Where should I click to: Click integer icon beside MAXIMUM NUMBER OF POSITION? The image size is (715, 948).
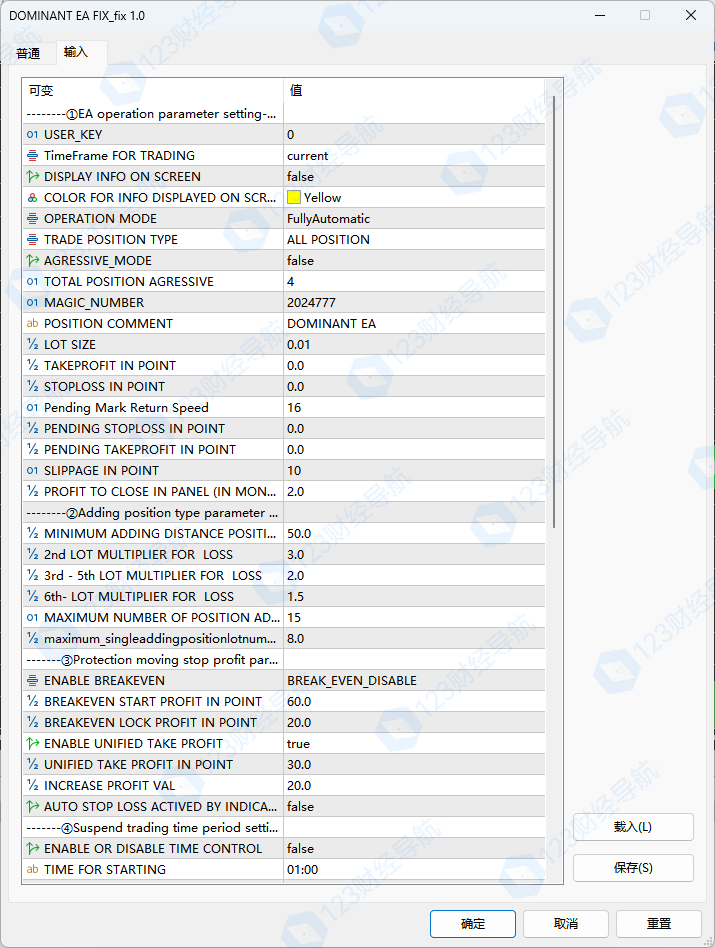pyautogui.click(x=33, y=617)
